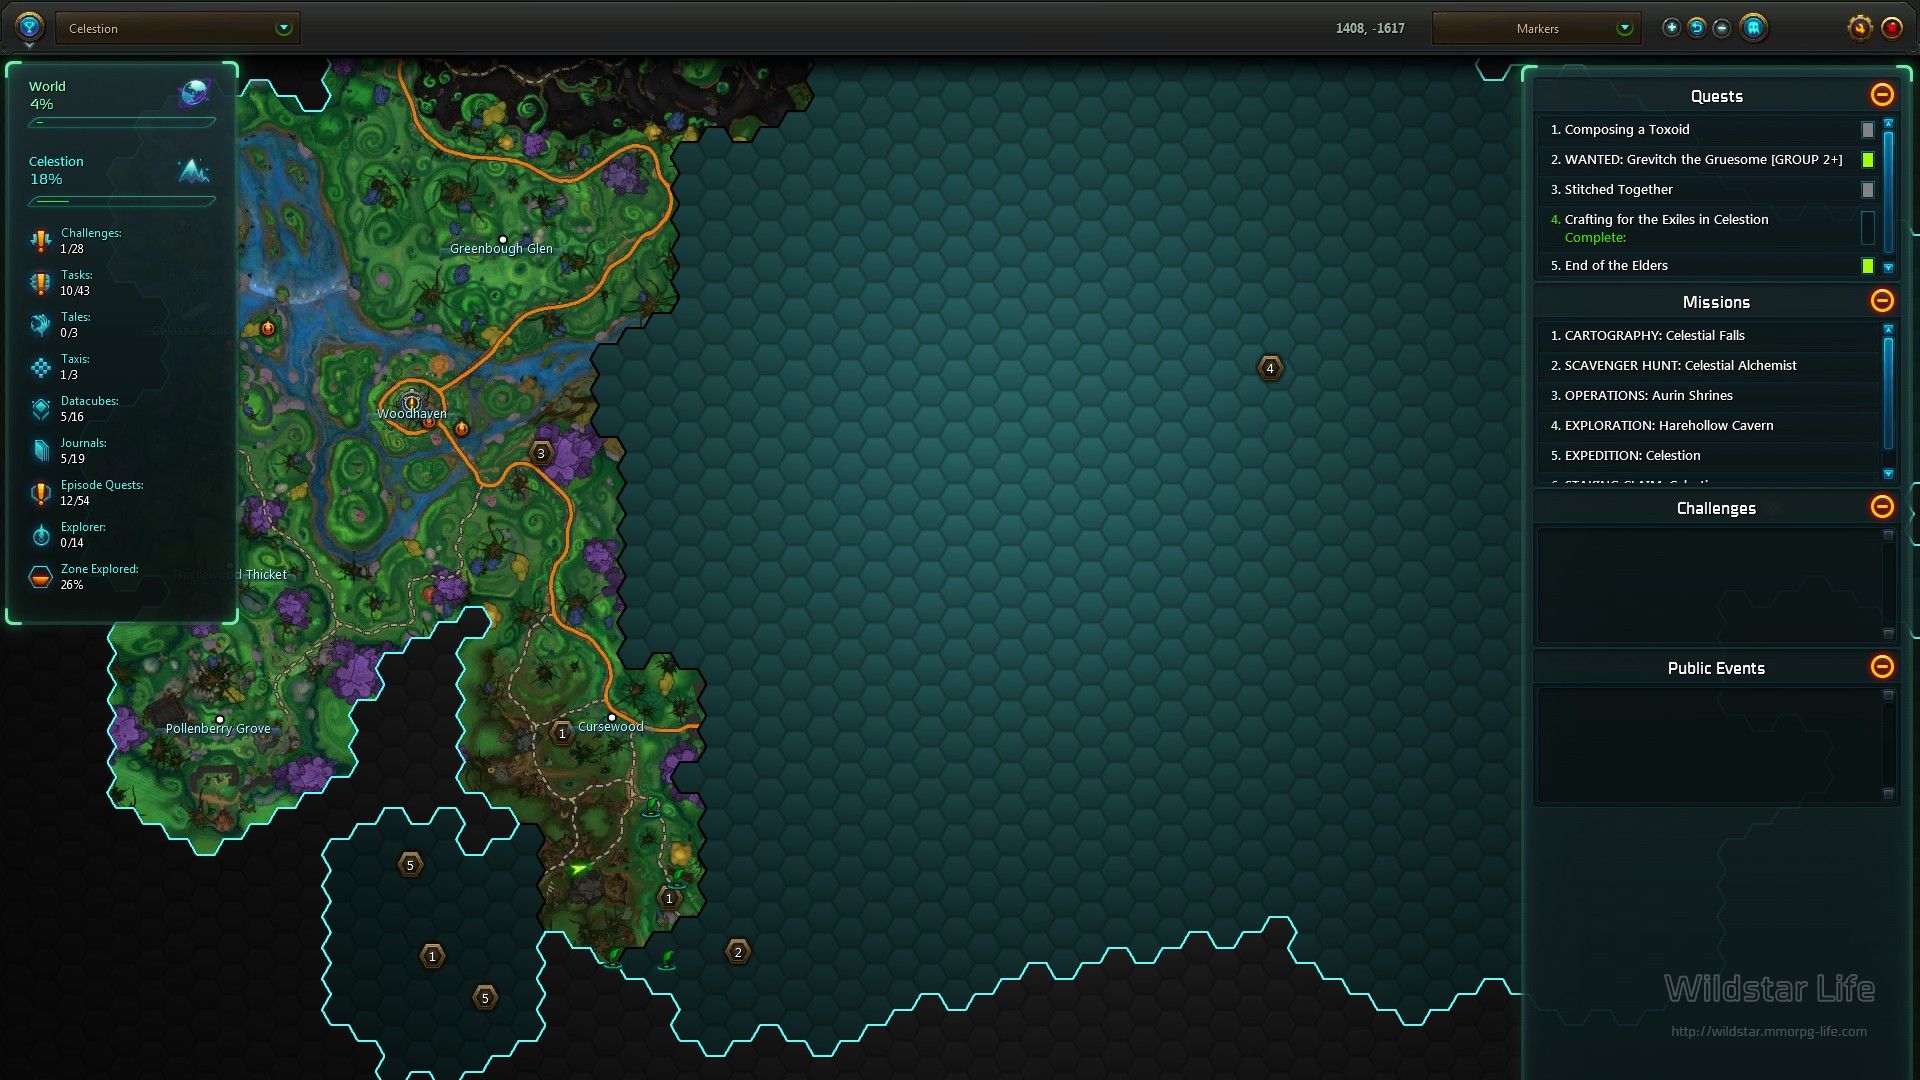Viewport: 1920px width, 1080px height.
Task: Click the Missions list scrollbar thumb
Action: point(1888,393)
